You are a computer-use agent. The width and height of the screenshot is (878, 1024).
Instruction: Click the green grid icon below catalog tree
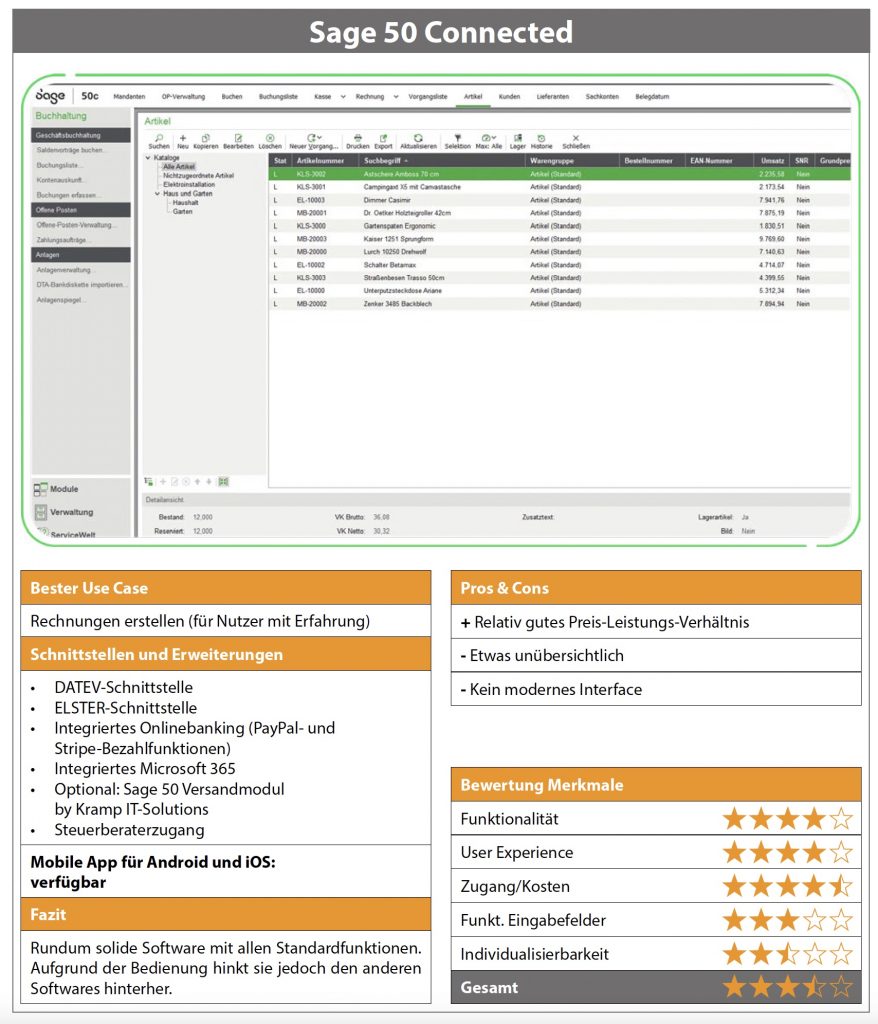pos(223,481)
